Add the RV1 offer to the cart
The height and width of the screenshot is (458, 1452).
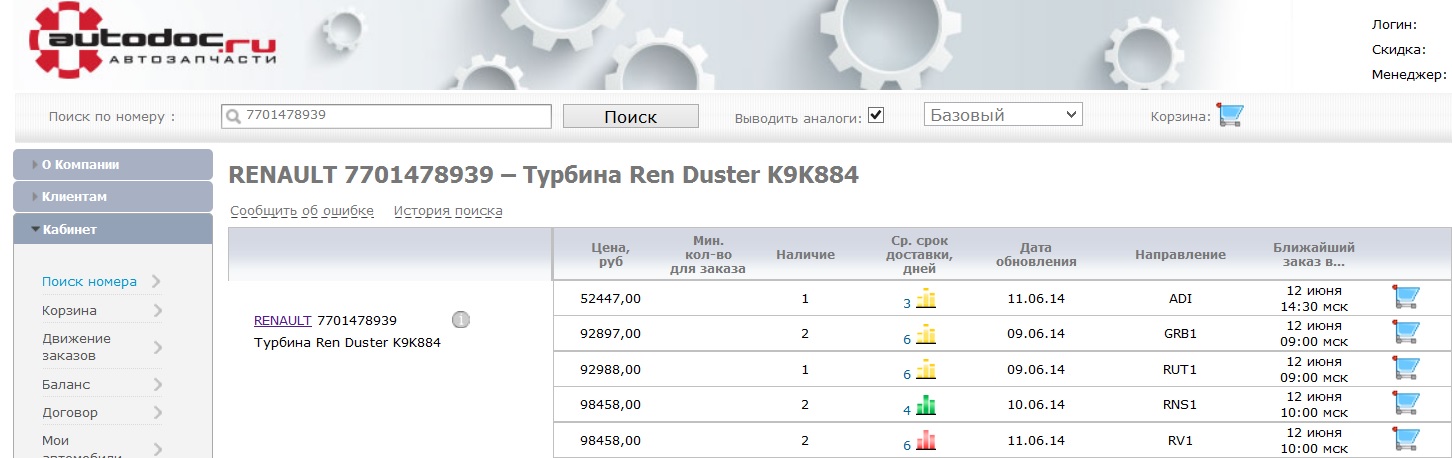pyautogui.click(x=1406, y=439)
